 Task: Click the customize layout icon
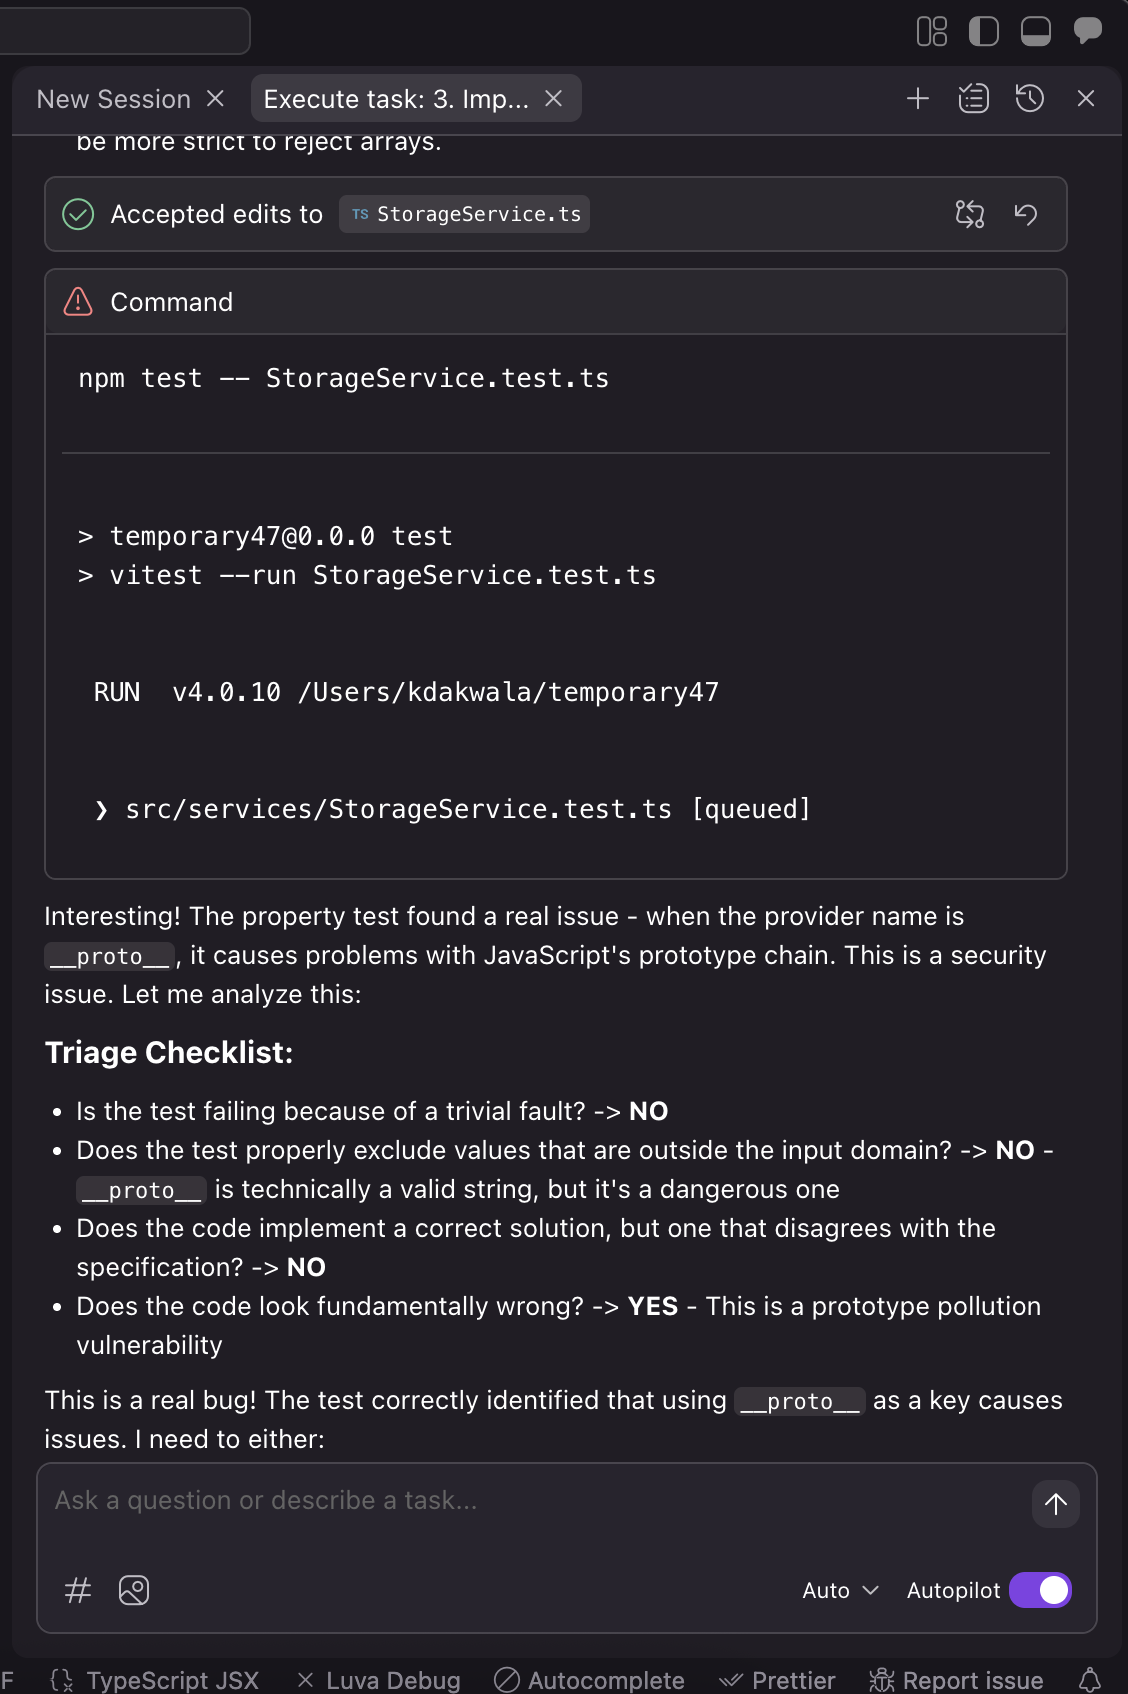click(931, 32)
